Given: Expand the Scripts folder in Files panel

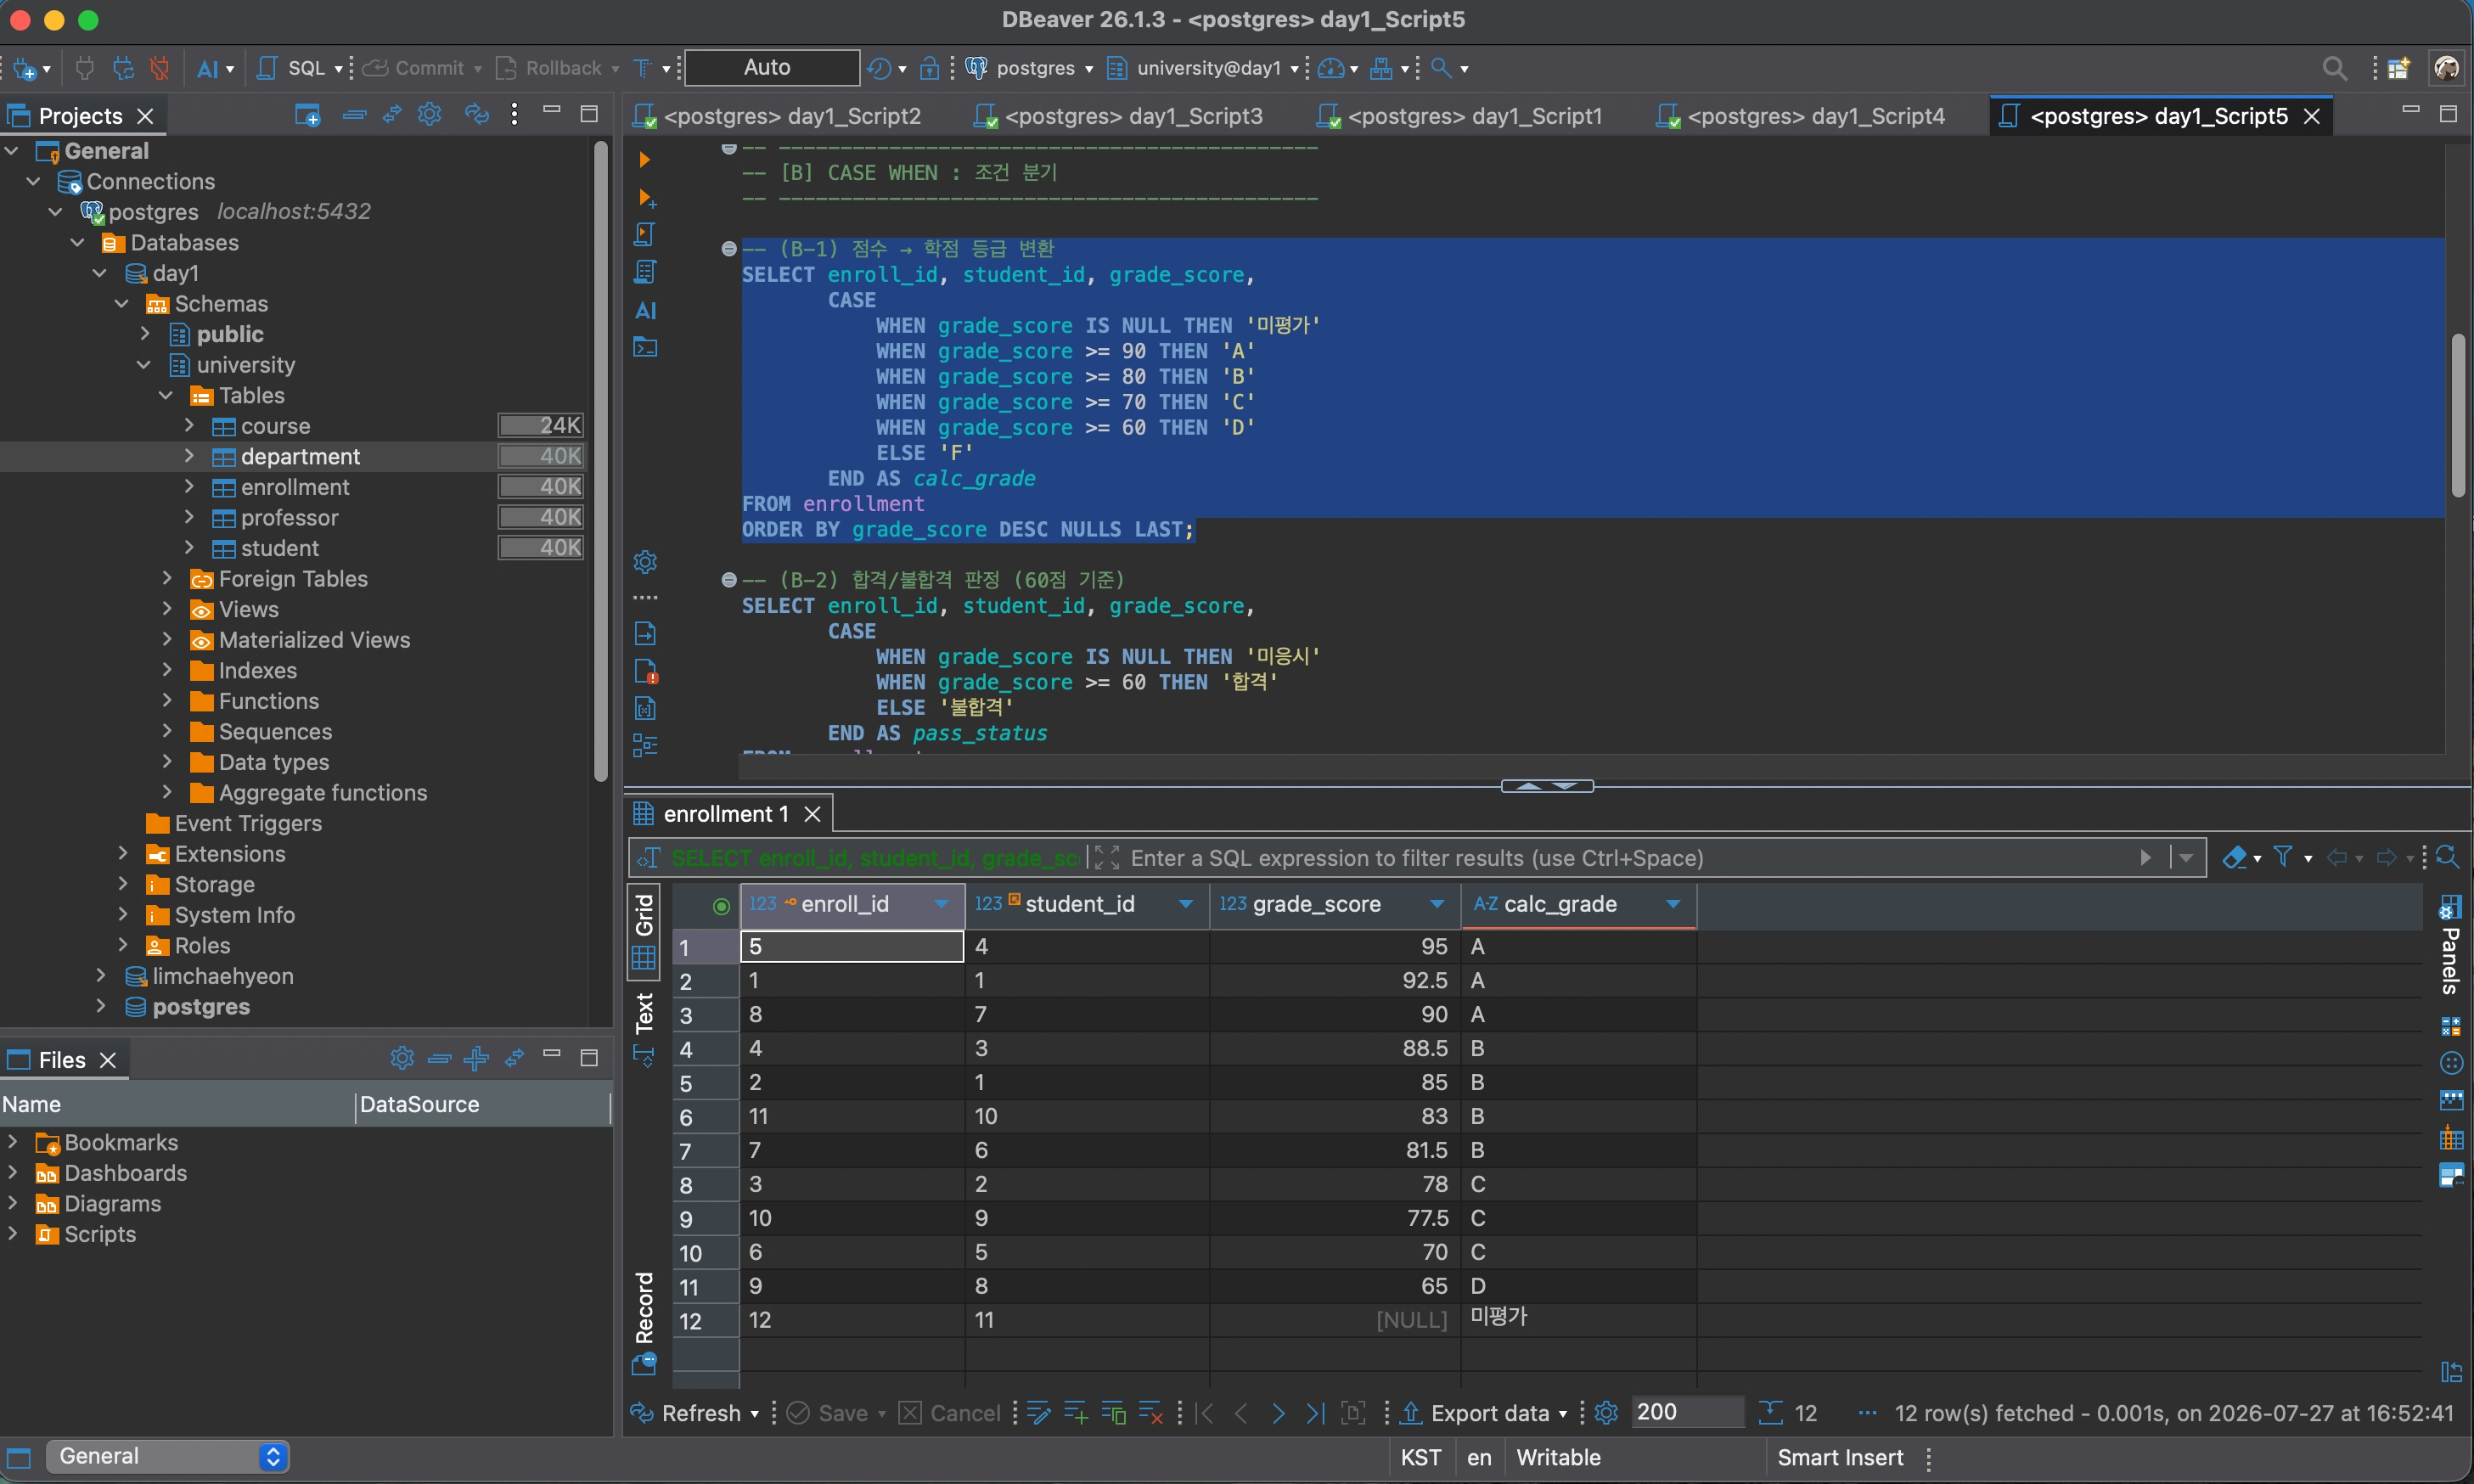Looking at the screenshot, I should pos(12,1233).
